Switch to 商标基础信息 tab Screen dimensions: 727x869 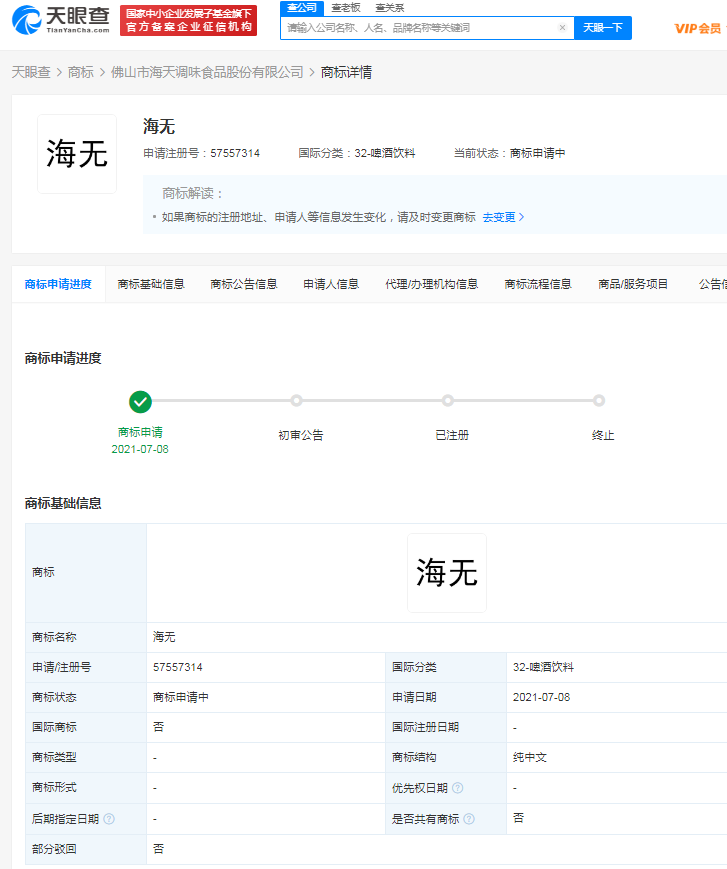pos(151,284)
